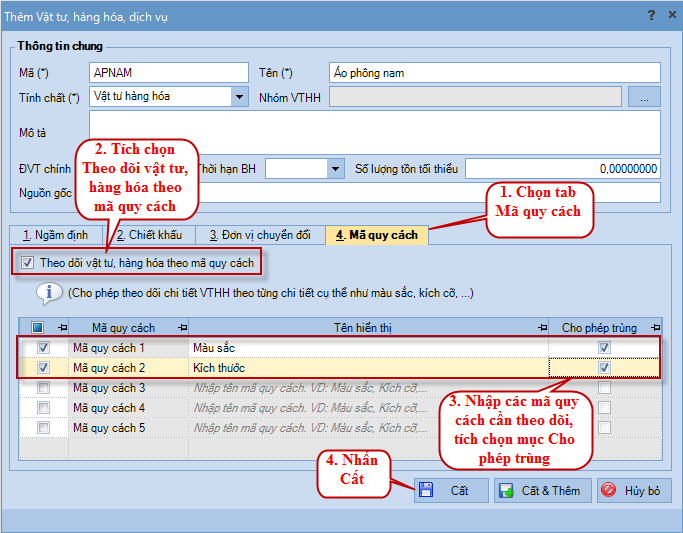683x533 pixels.
Task: Click the info bubble icon below the checkbox
Action: tap(49, 293)
